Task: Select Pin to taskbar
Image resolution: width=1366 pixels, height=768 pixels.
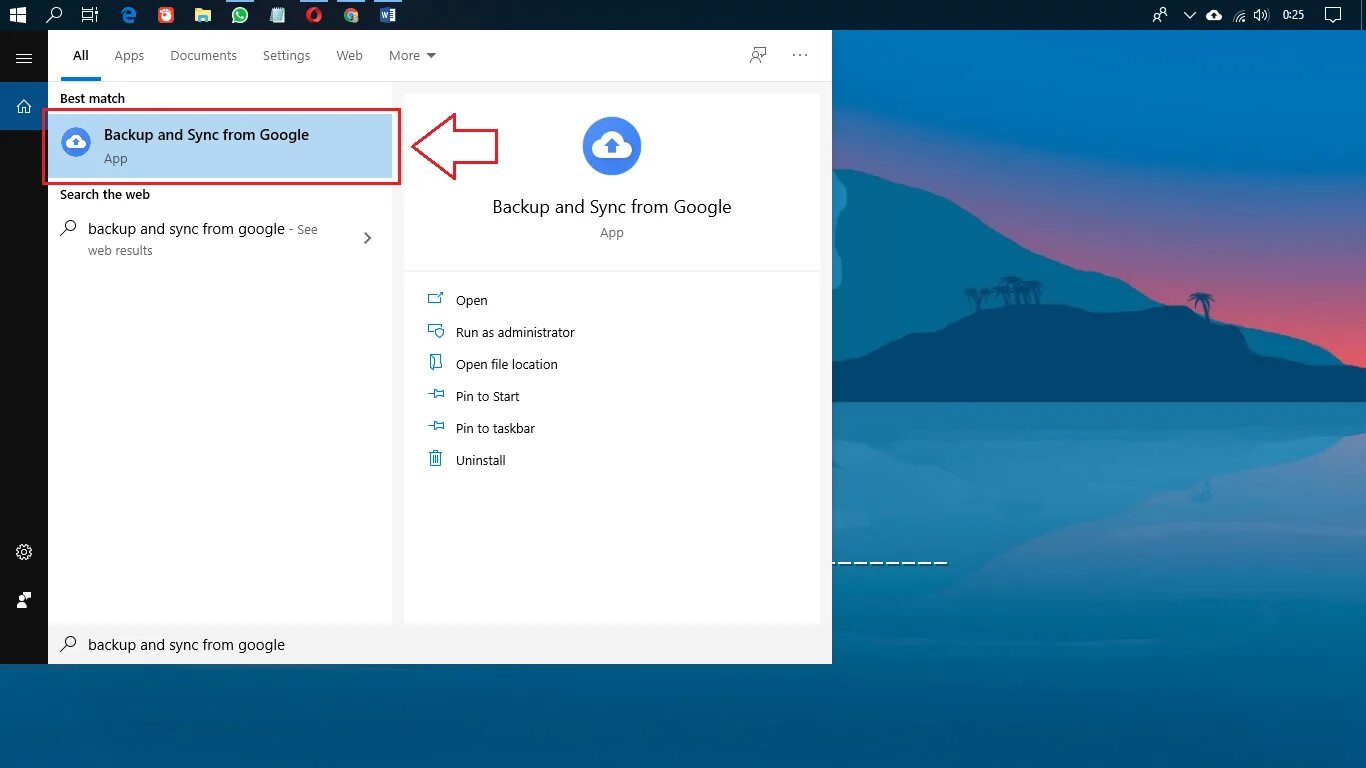Action: 495,428
